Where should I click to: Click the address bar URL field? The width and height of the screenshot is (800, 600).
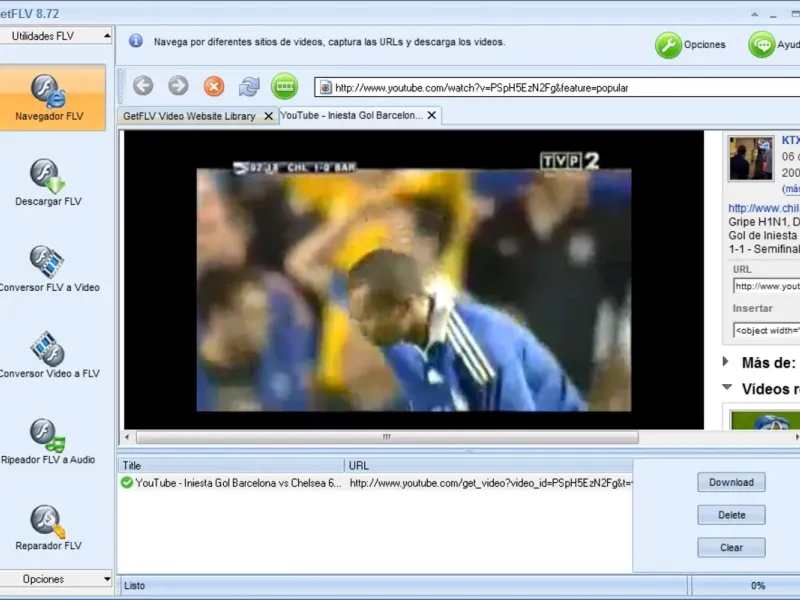pyautogui.click(x=557, y=88)
